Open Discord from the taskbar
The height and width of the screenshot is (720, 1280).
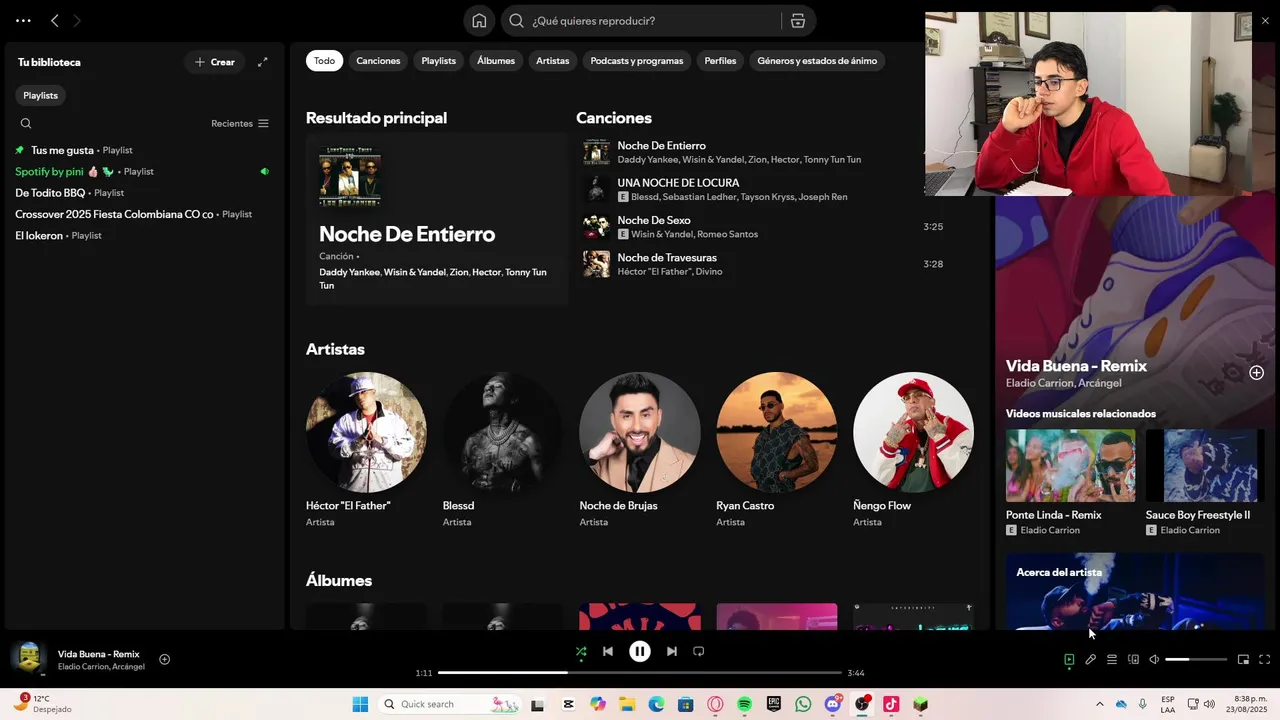click(x=833, y=704)
